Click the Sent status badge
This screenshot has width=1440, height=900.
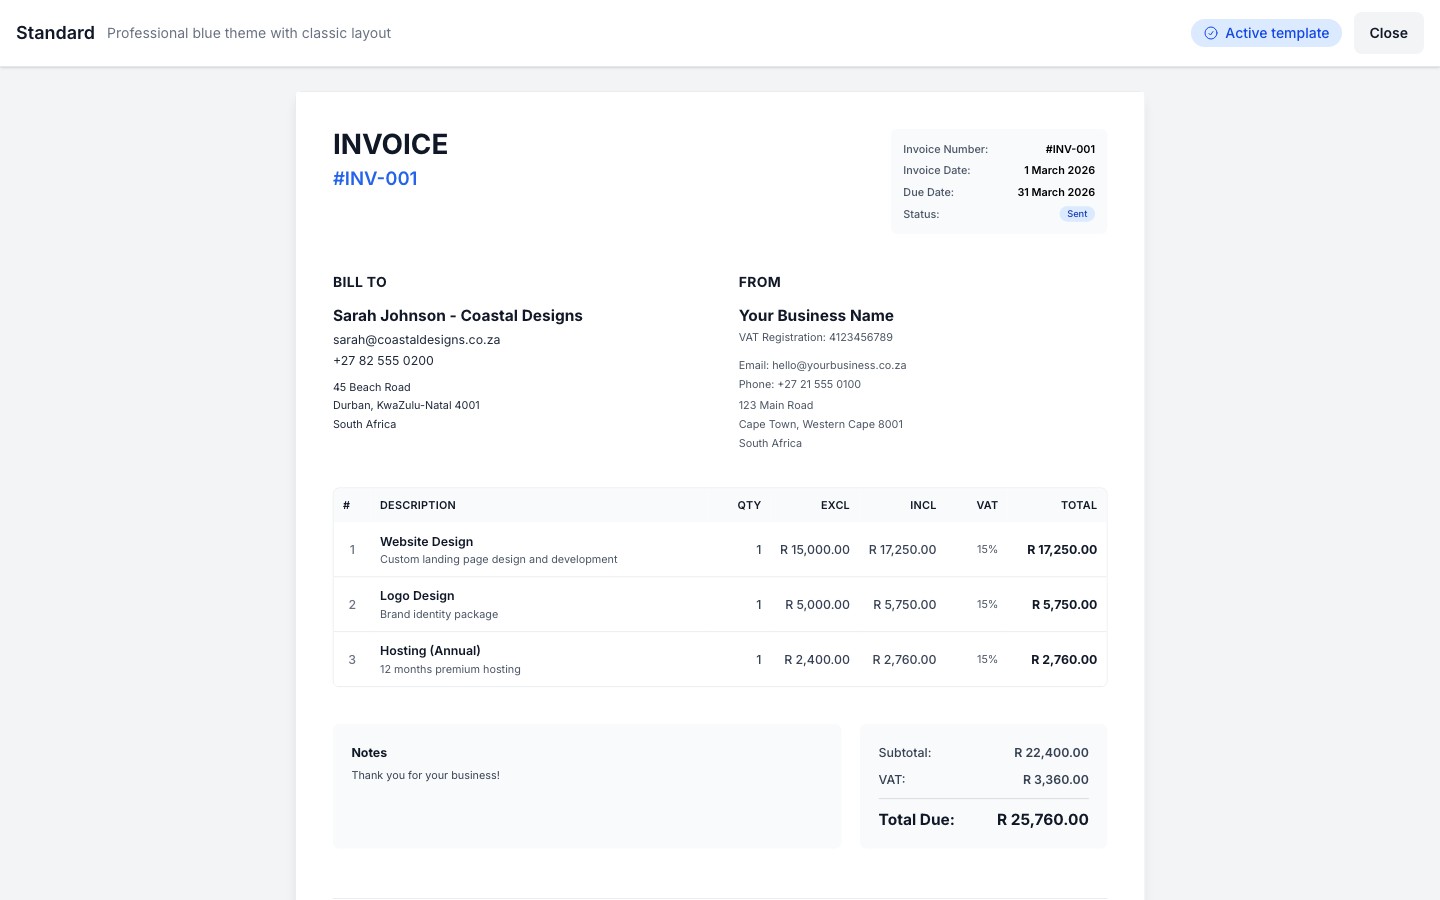pos(1077,214)
